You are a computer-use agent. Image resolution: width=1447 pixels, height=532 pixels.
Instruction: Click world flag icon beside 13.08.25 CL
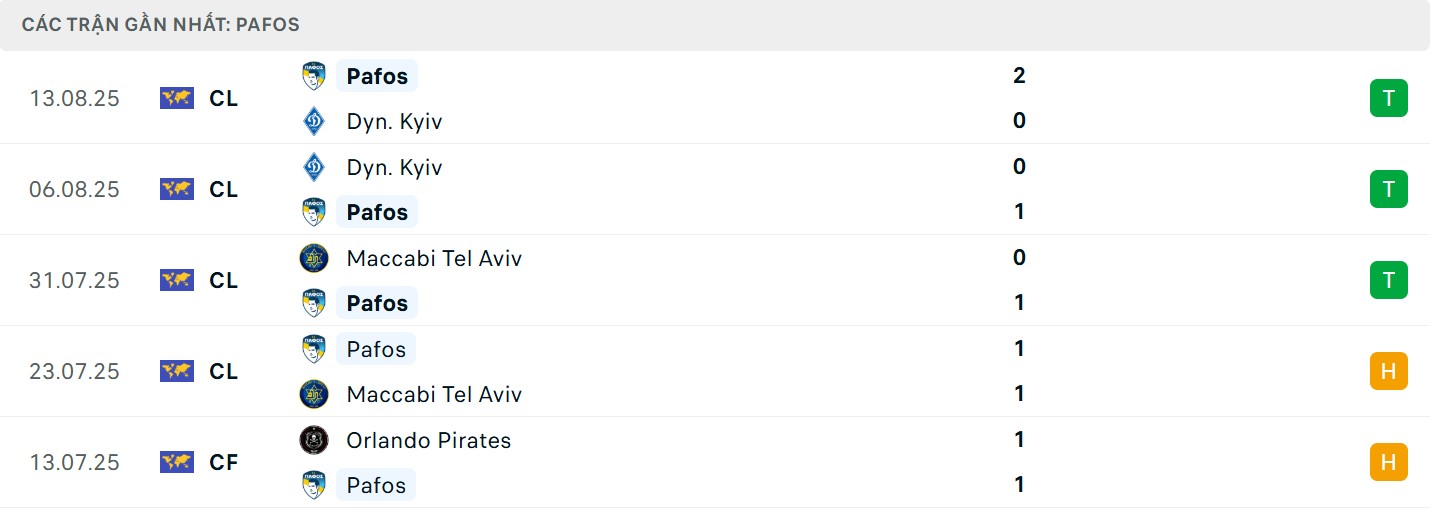pyautogui.click(x=177, y=98)
